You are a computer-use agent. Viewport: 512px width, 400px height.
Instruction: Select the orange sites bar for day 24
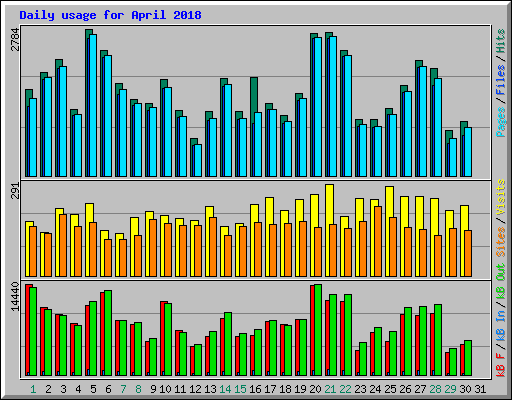(x=378, y=241)
